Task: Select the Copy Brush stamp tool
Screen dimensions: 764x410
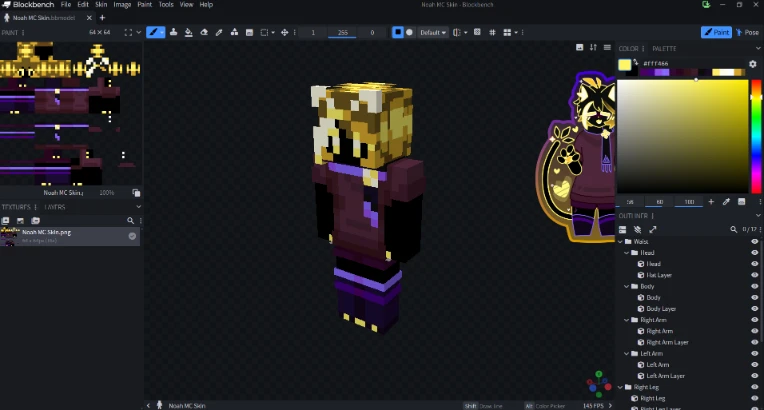Action: coord(173,33)
